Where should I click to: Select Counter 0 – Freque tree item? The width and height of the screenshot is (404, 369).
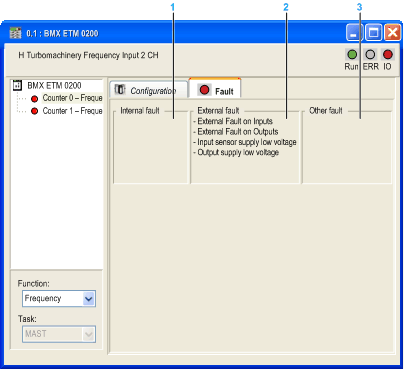click(72, 98)
